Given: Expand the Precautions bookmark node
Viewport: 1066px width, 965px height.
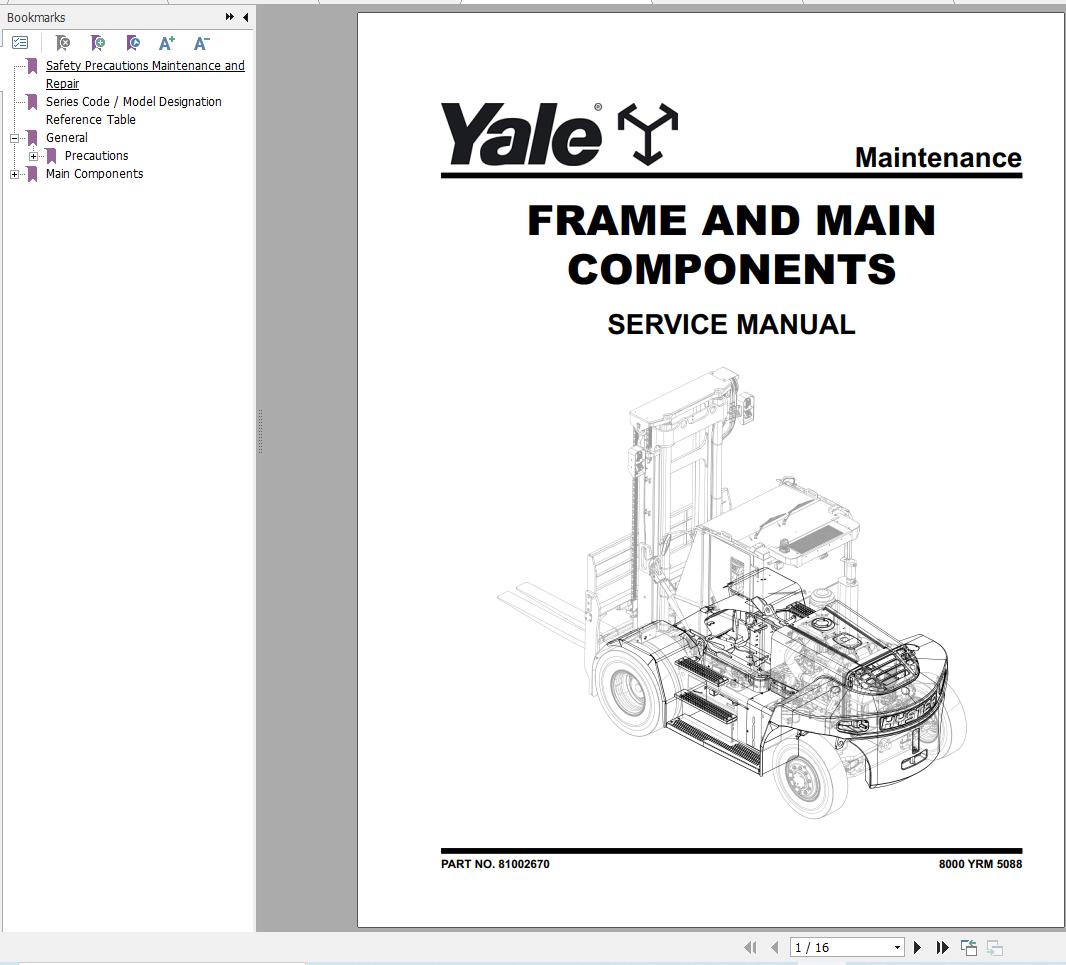Looking at the screenshot, I should click(x=33, y=156).
